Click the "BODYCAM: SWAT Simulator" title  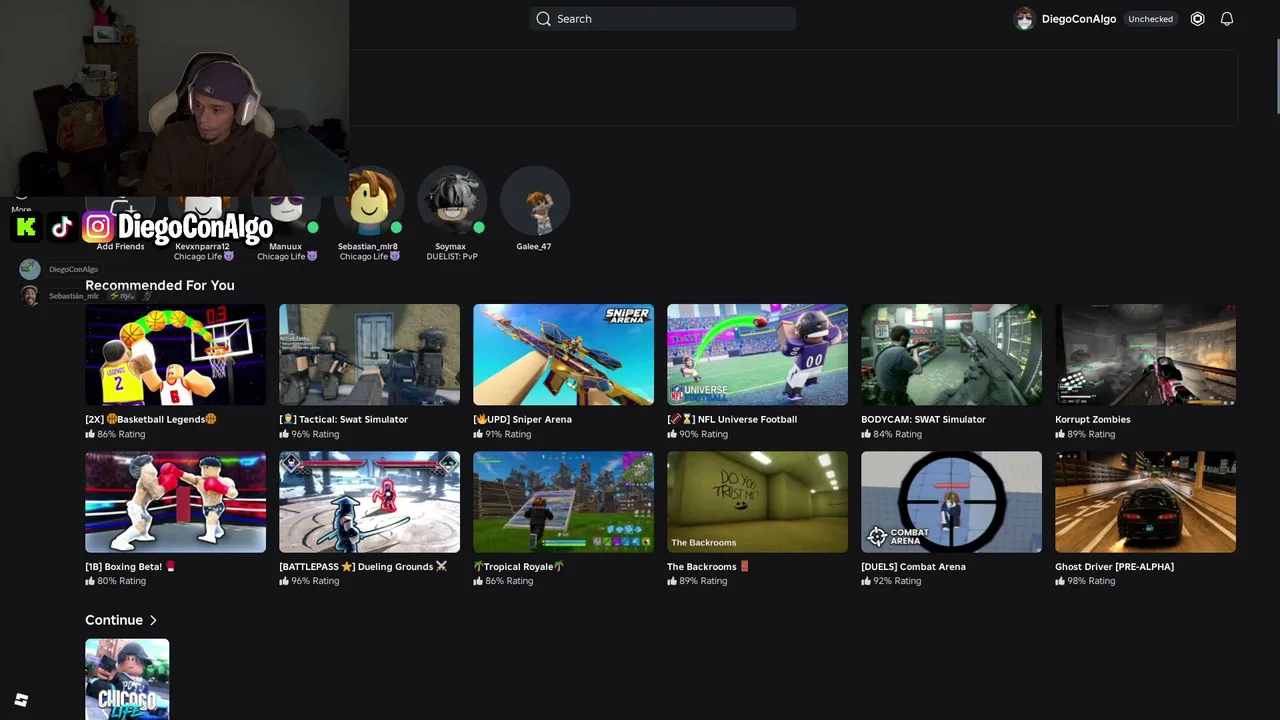coord(923,419)
